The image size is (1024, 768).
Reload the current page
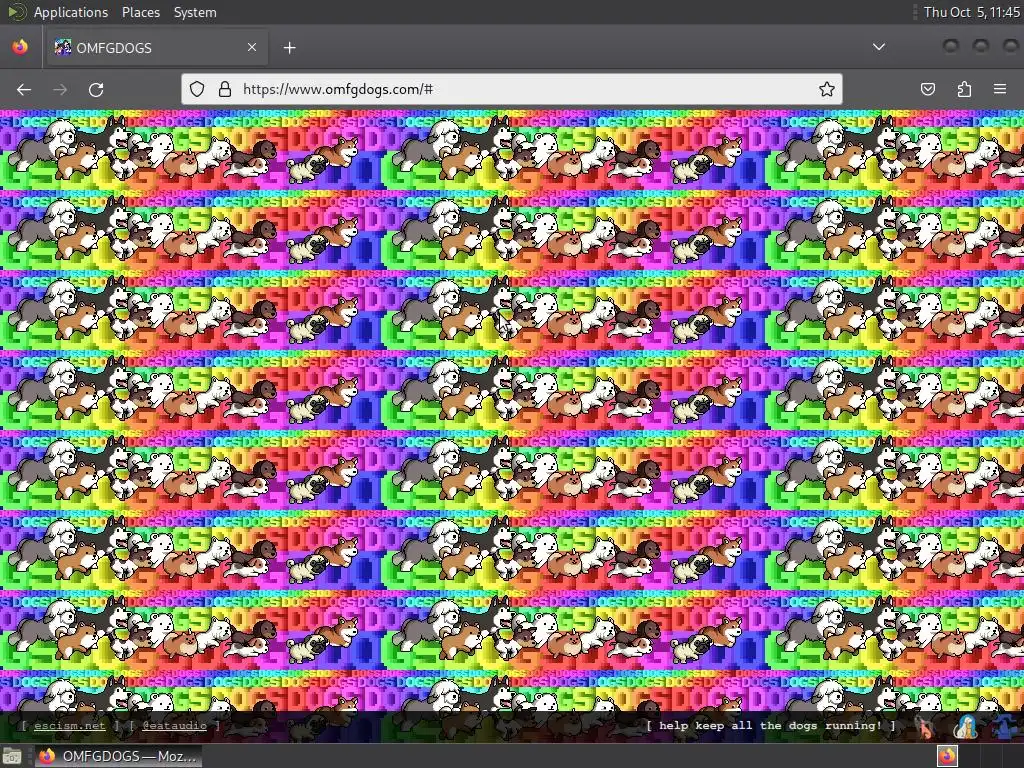(96, 89)
